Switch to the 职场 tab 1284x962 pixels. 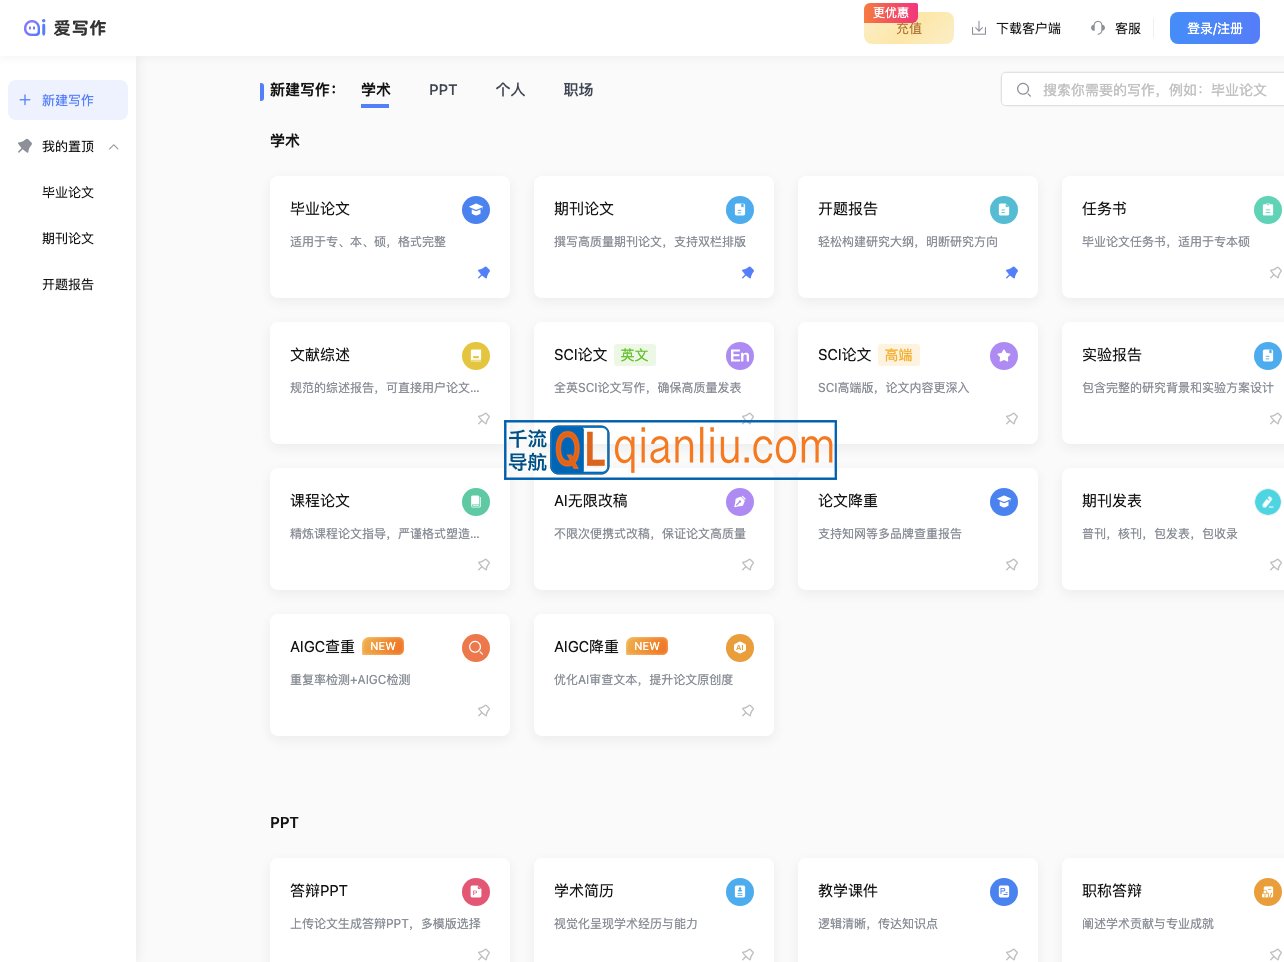tap(578, 90)
